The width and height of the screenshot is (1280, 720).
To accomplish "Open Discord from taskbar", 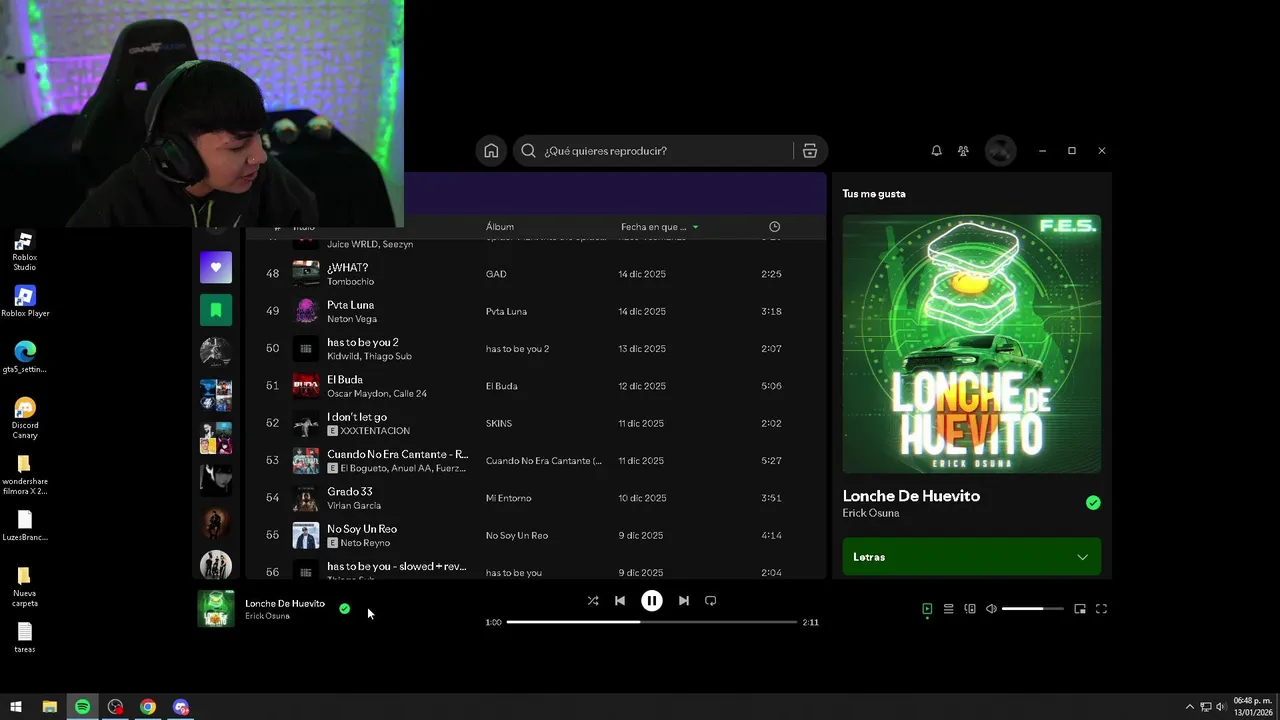I will pos(181,707).
